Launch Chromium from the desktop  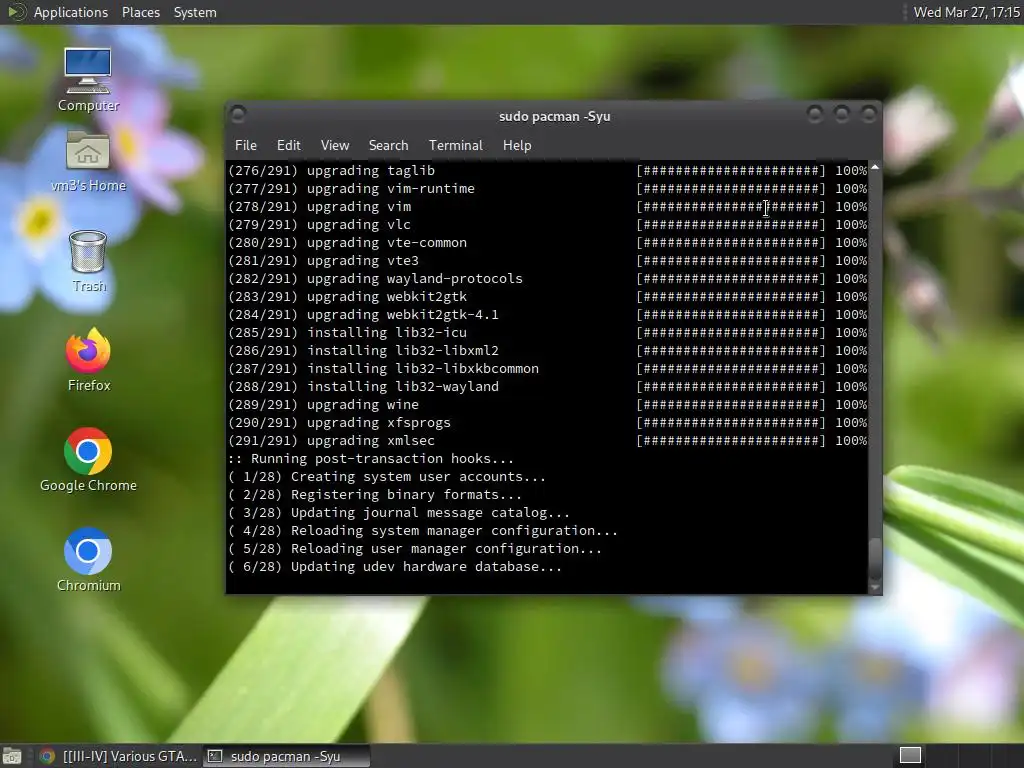point(88,559)
